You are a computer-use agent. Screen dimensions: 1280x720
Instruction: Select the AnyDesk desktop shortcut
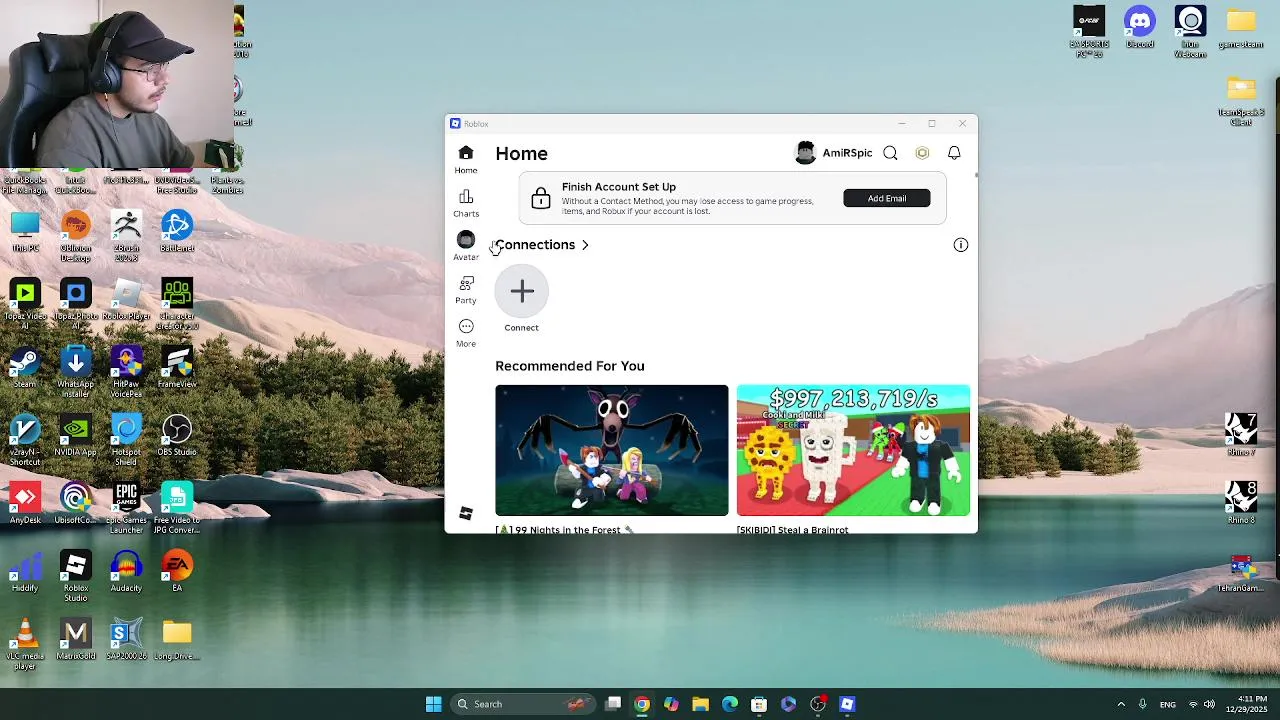tap(25, 504)
